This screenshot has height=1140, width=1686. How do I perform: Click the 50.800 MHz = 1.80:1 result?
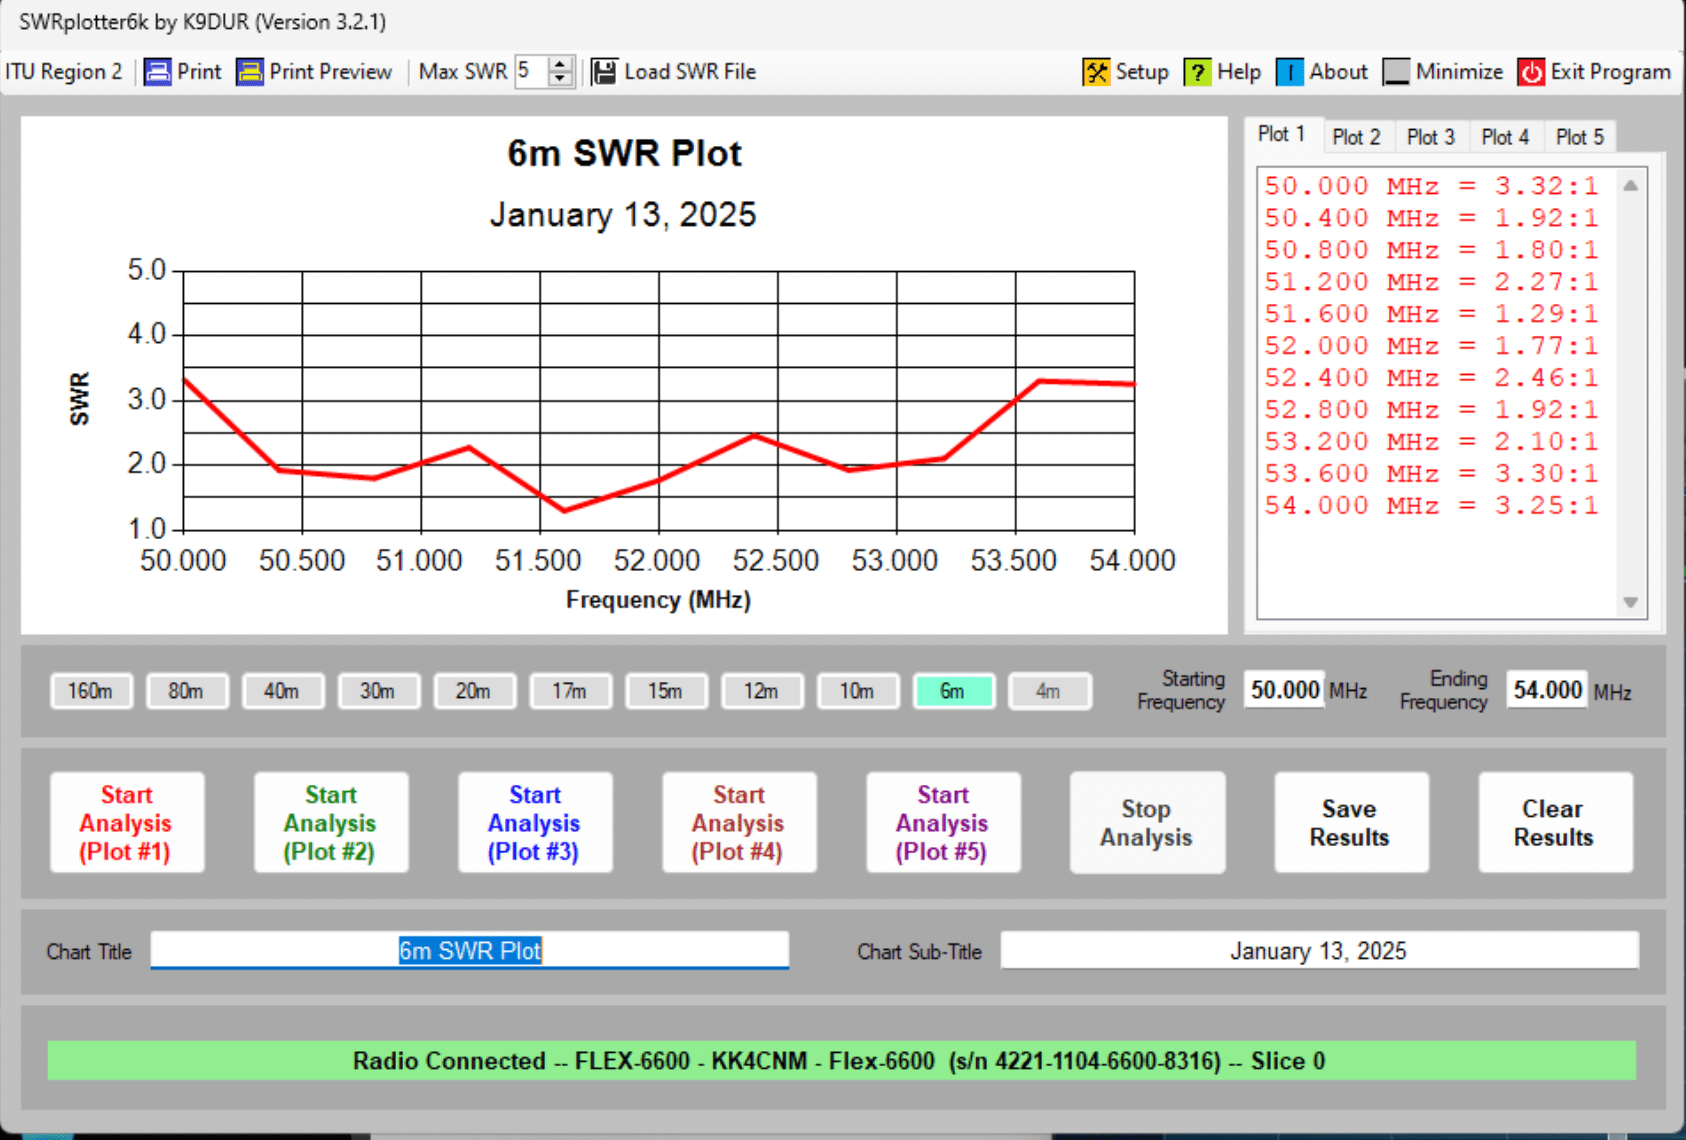pos(1431,250)
